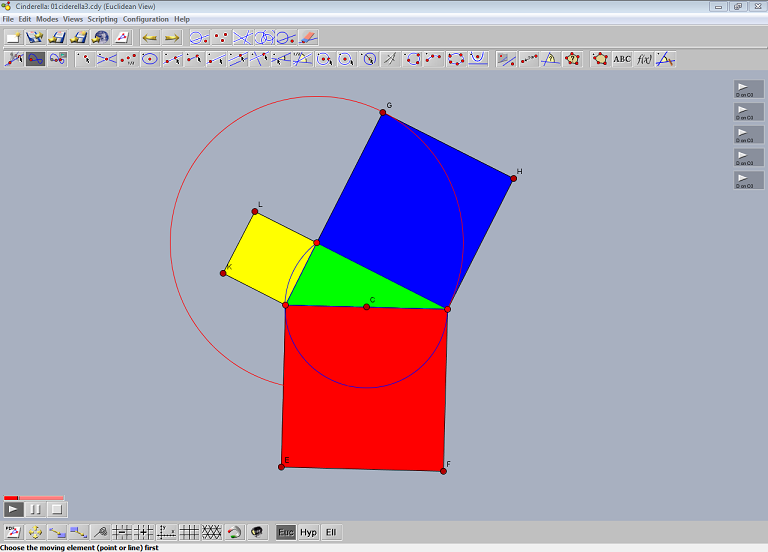Pause the running animation
The width and height of the screenshot is (768, 552).
click(x=35, y=510)
